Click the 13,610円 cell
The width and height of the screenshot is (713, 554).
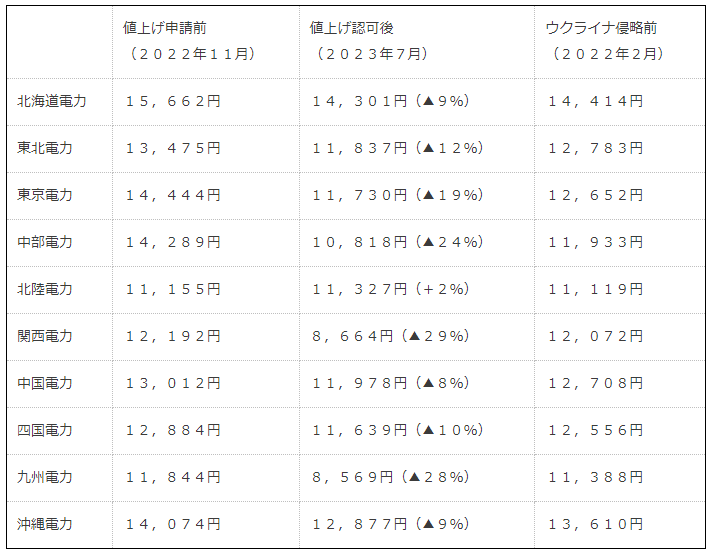pos(596,524)
